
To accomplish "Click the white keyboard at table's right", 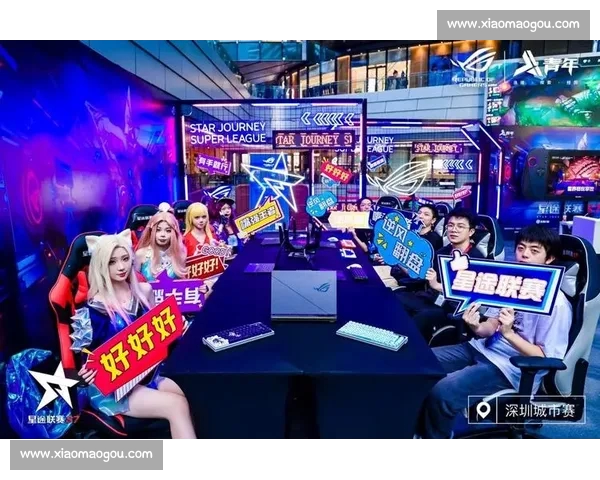I will [371, 335].
